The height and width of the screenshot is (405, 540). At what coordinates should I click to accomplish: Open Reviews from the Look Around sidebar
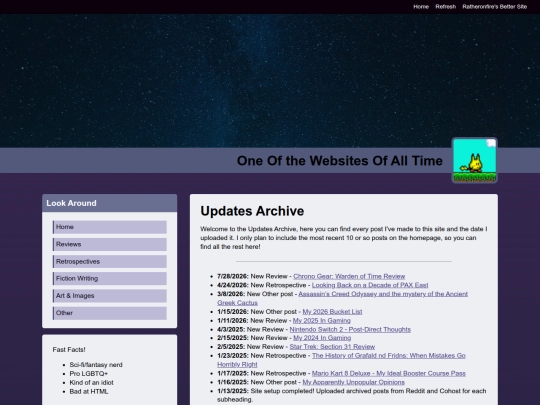tap(110, 245)
